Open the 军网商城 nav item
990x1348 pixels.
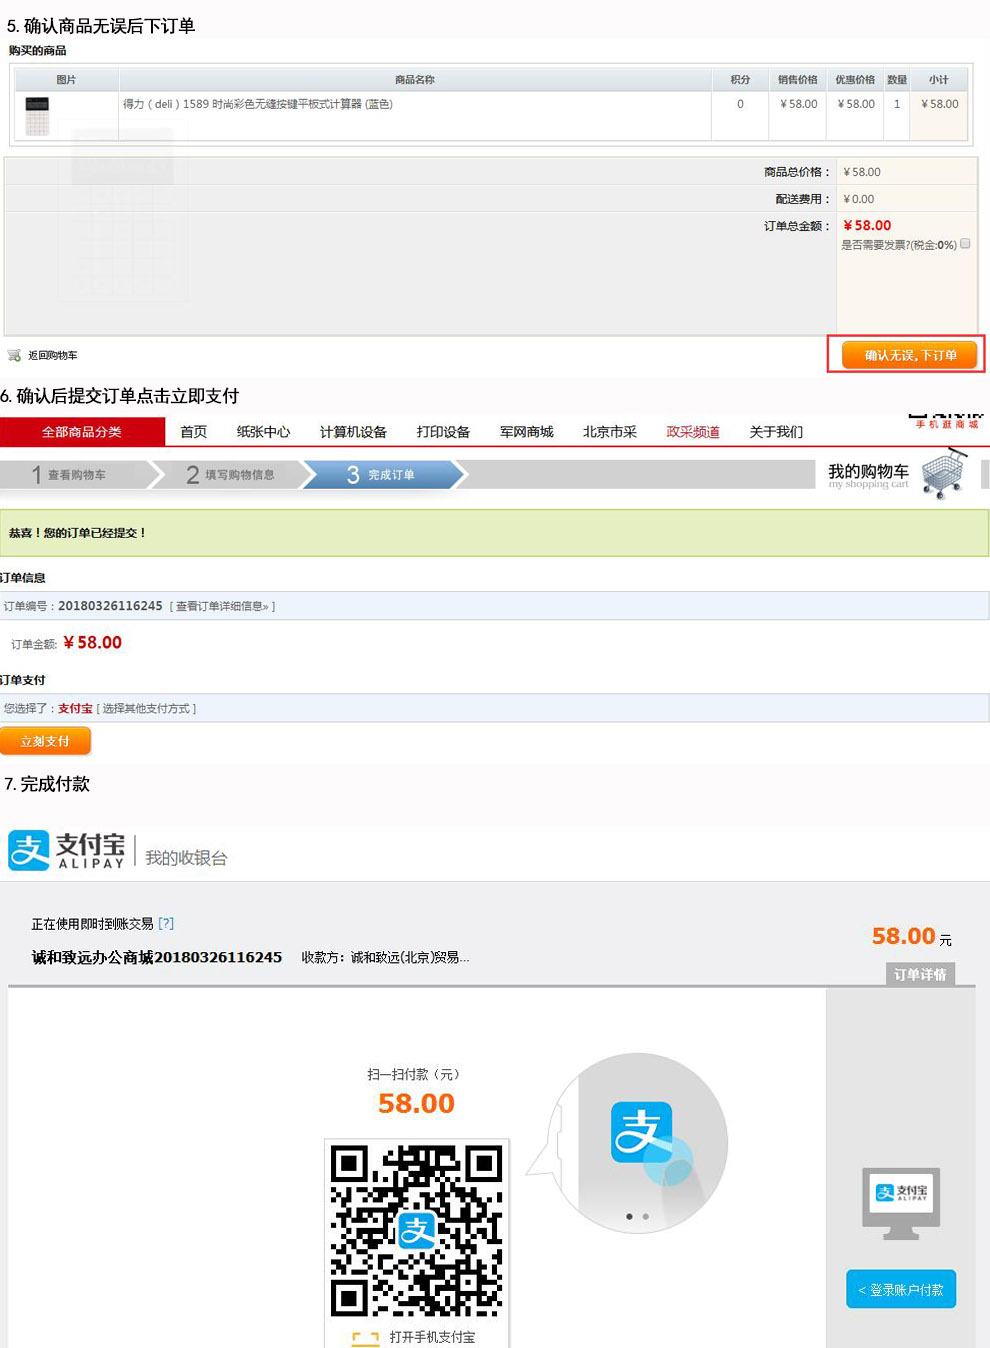(526, 432)
